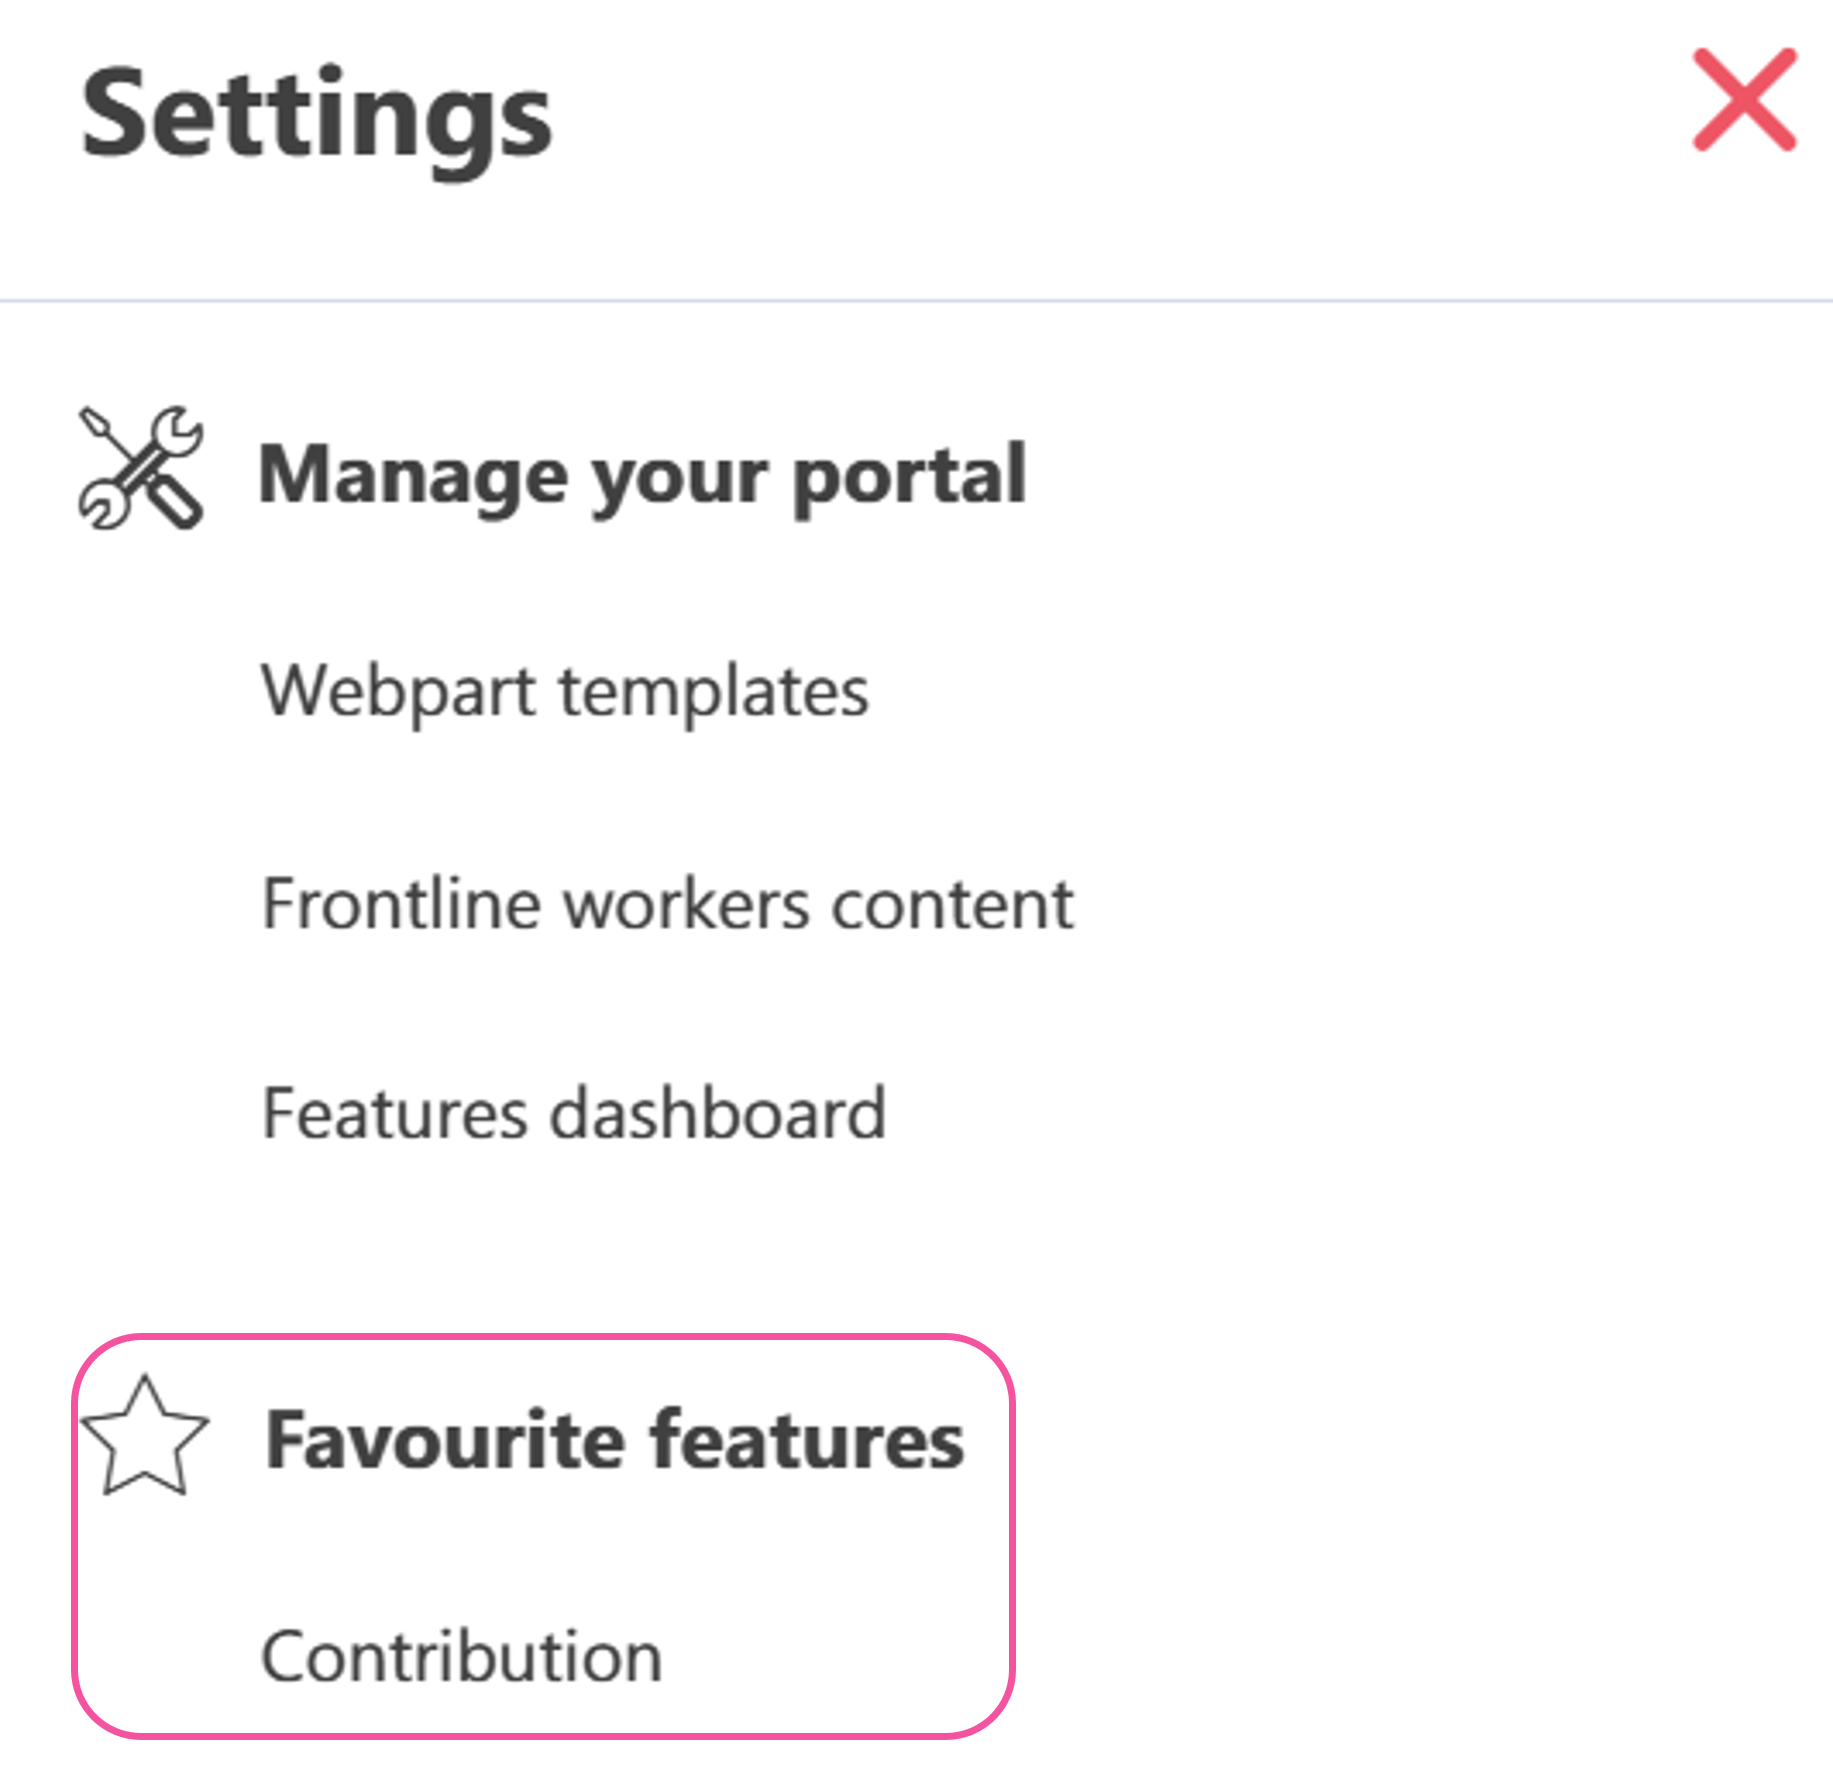Click the 'Favourite features' section title text
This screenshot has width=1833, height=1791.
click(614, 1439)
